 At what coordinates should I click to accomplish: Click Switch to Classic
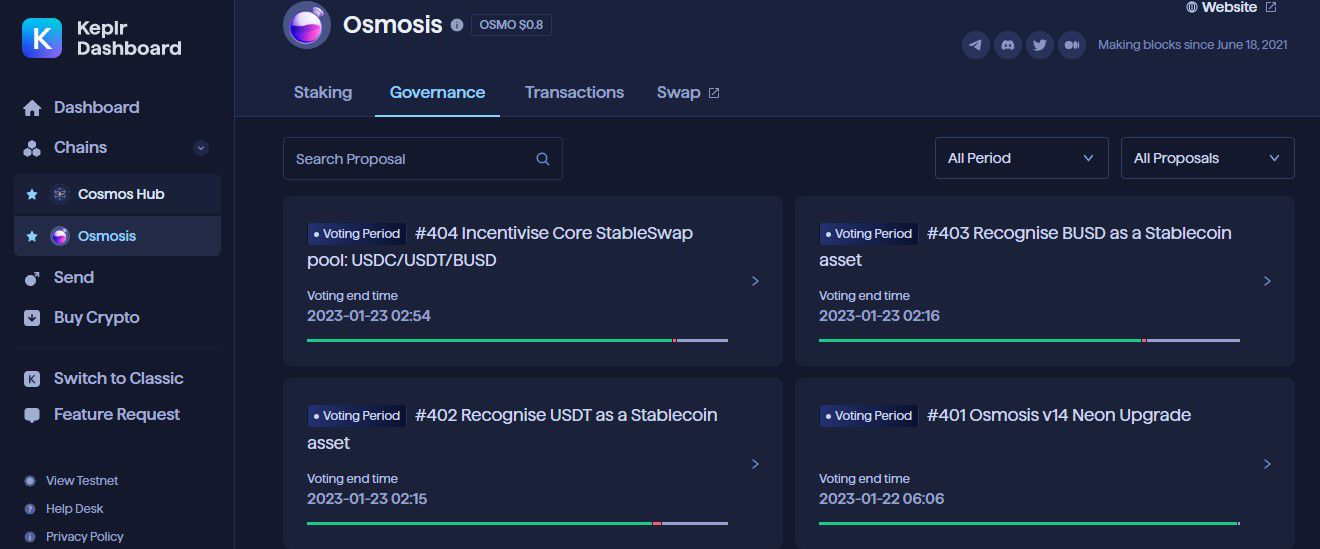pyautogui.click(x=119, y=378)
